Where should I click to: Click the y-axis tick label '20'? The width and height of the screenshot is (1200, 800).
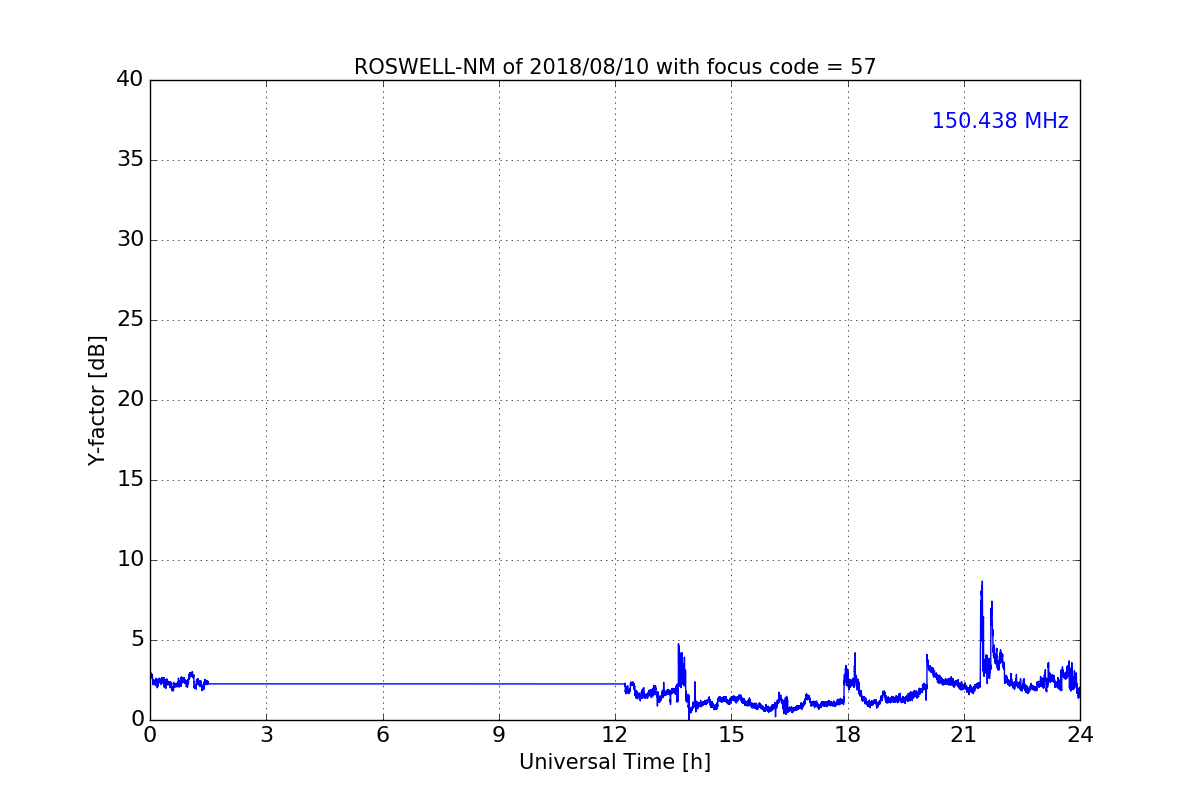click(130, 400)
